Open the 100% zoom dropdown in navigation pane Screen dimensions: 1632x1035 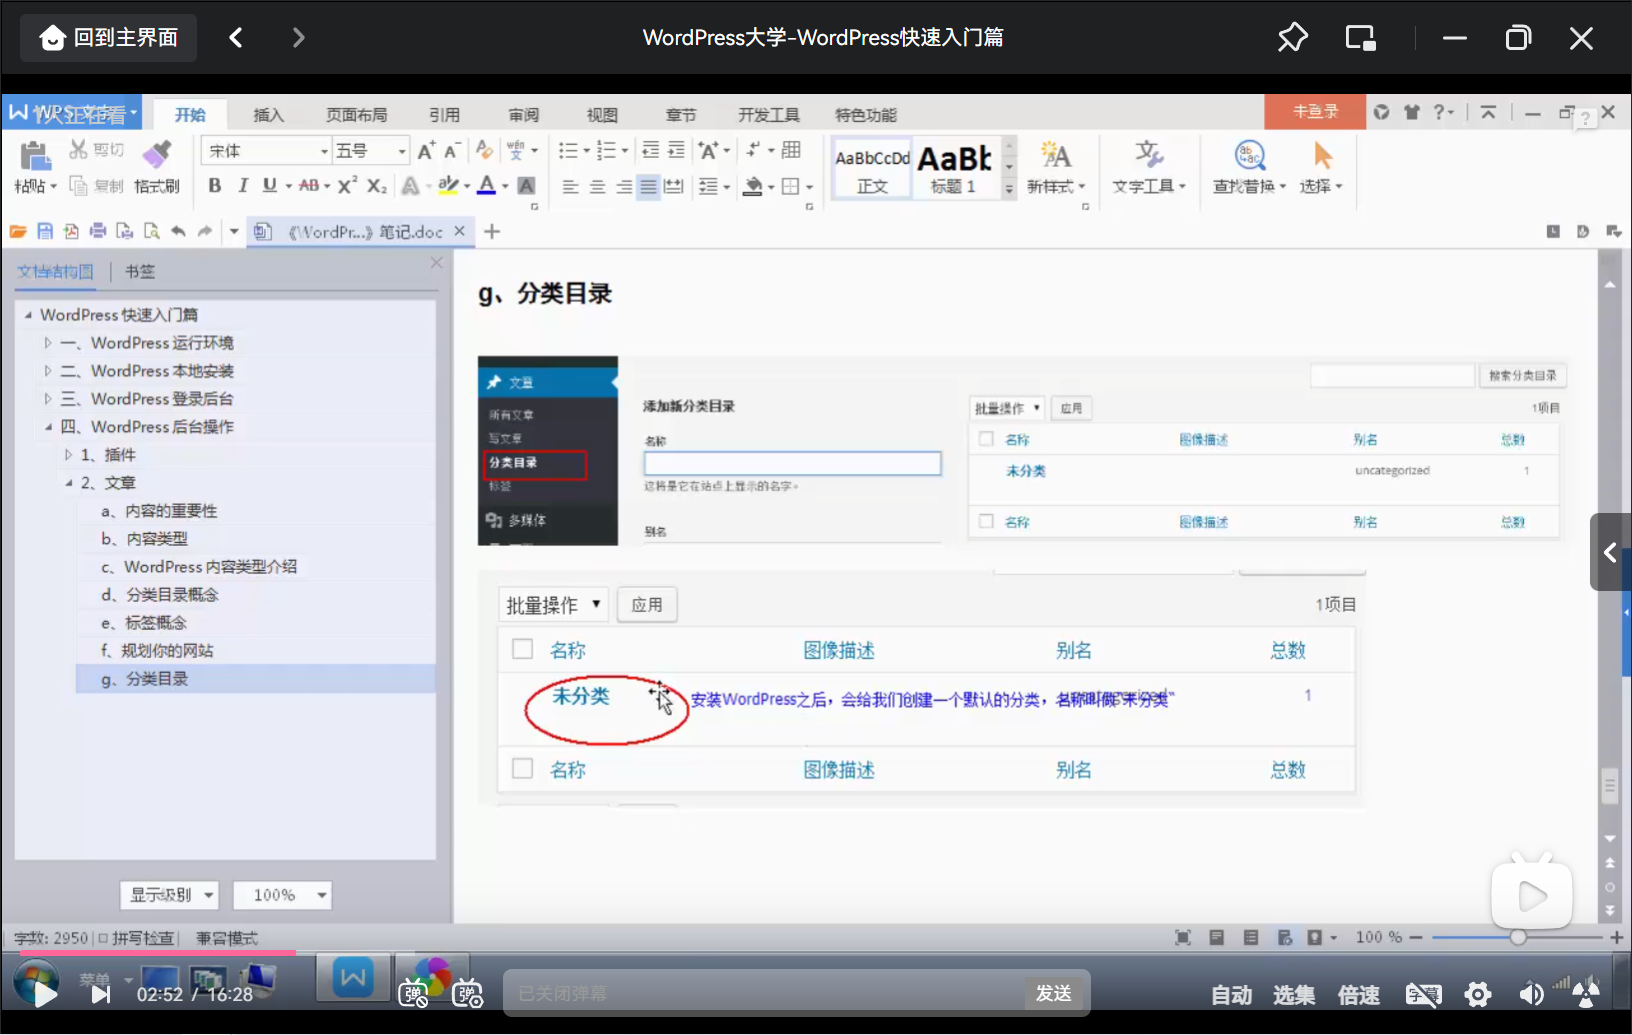click(282, 895)
